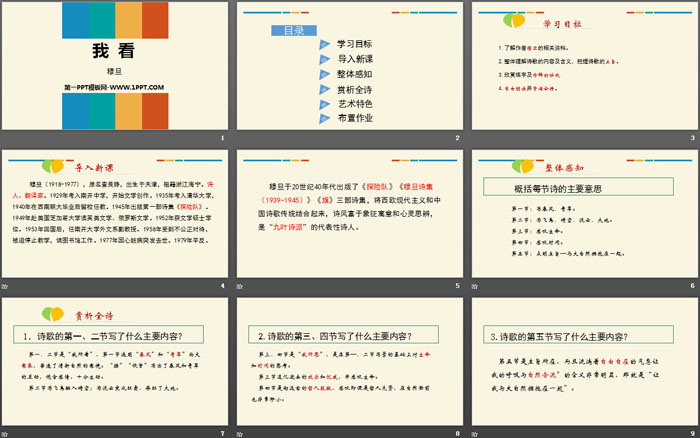The height and width of the screenshot is (438, 700).
Task: Click the animation star icon under slide 8
Action: click(240, 434)
